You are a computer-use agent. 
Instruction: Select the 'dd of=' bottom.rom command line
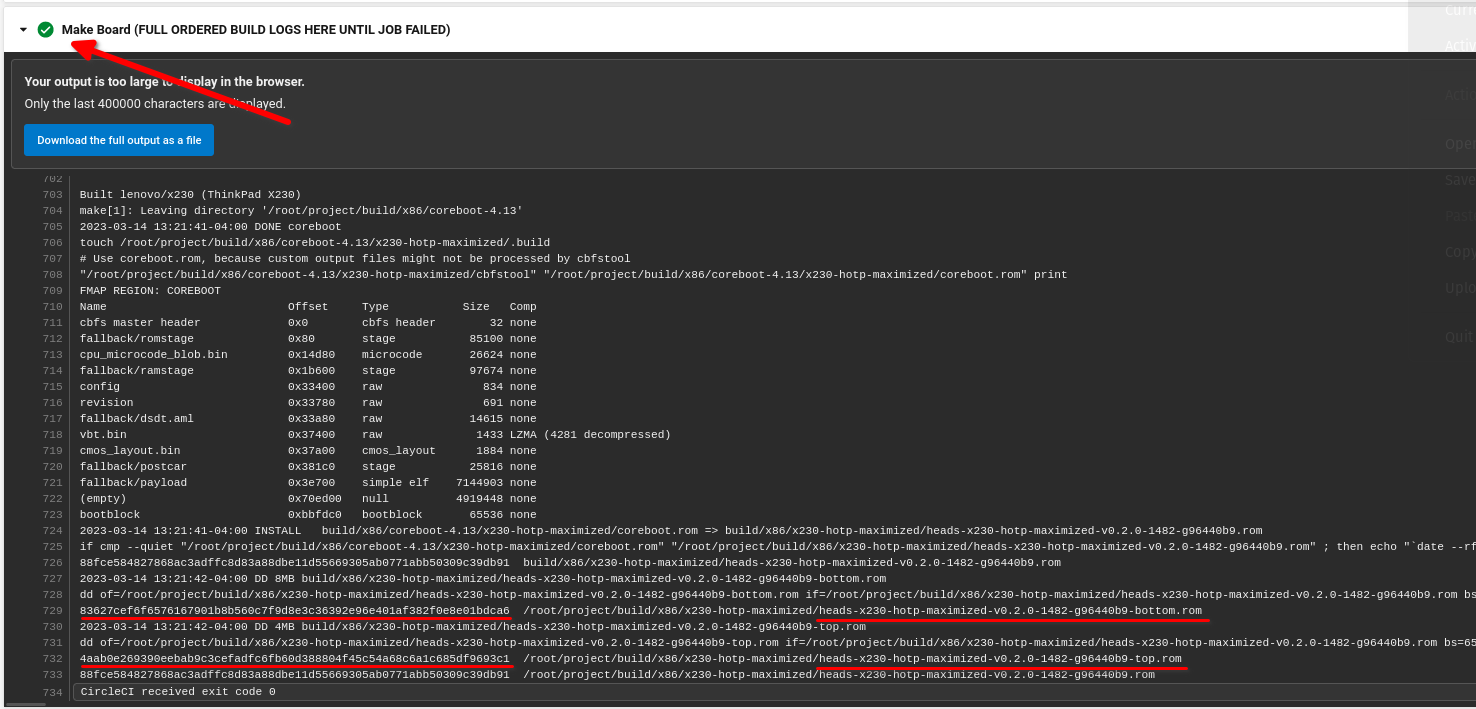[778, 595]
